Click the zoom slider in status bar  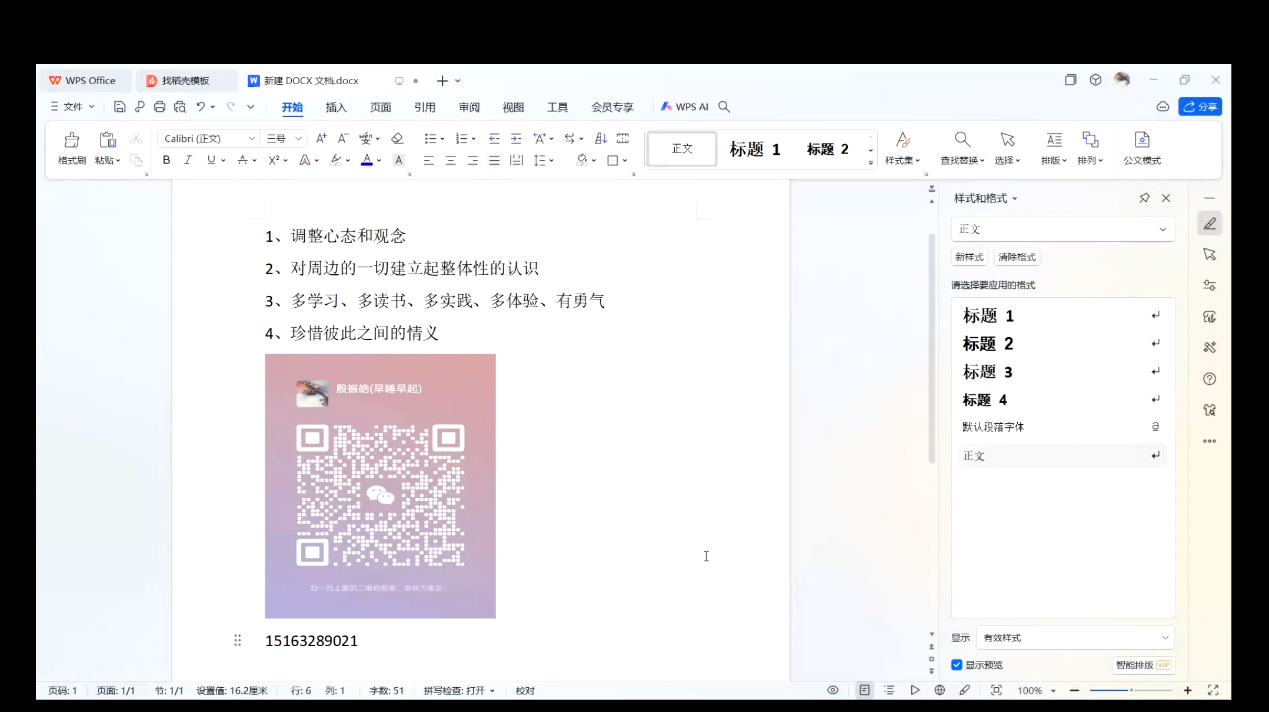tap(1130, 690)
